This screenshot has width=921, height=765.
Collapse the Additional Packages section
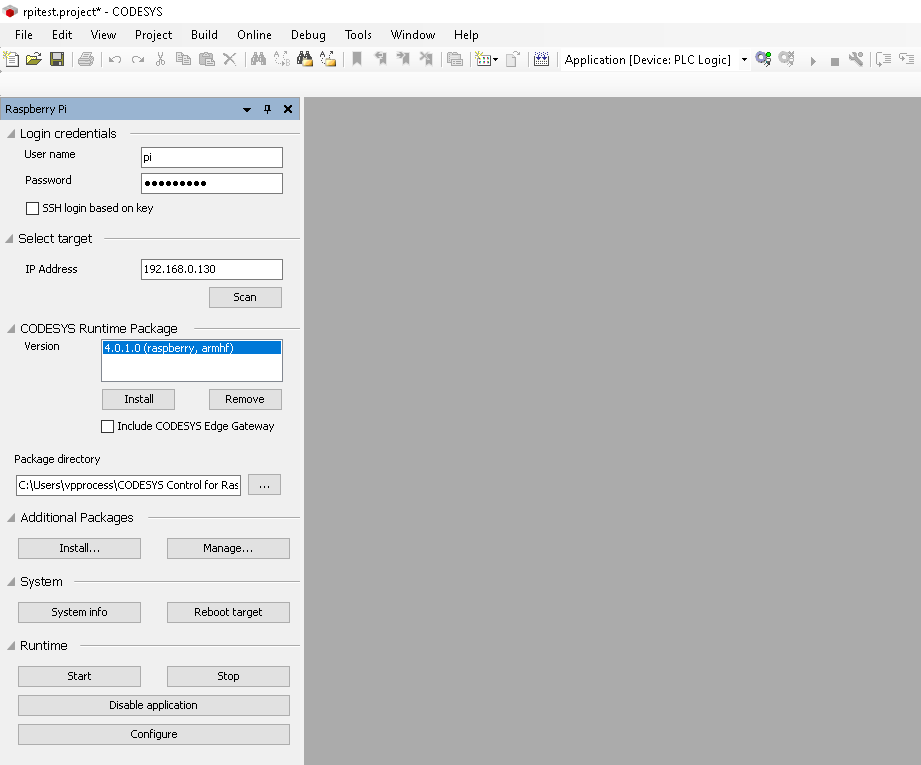coord(11,518)
